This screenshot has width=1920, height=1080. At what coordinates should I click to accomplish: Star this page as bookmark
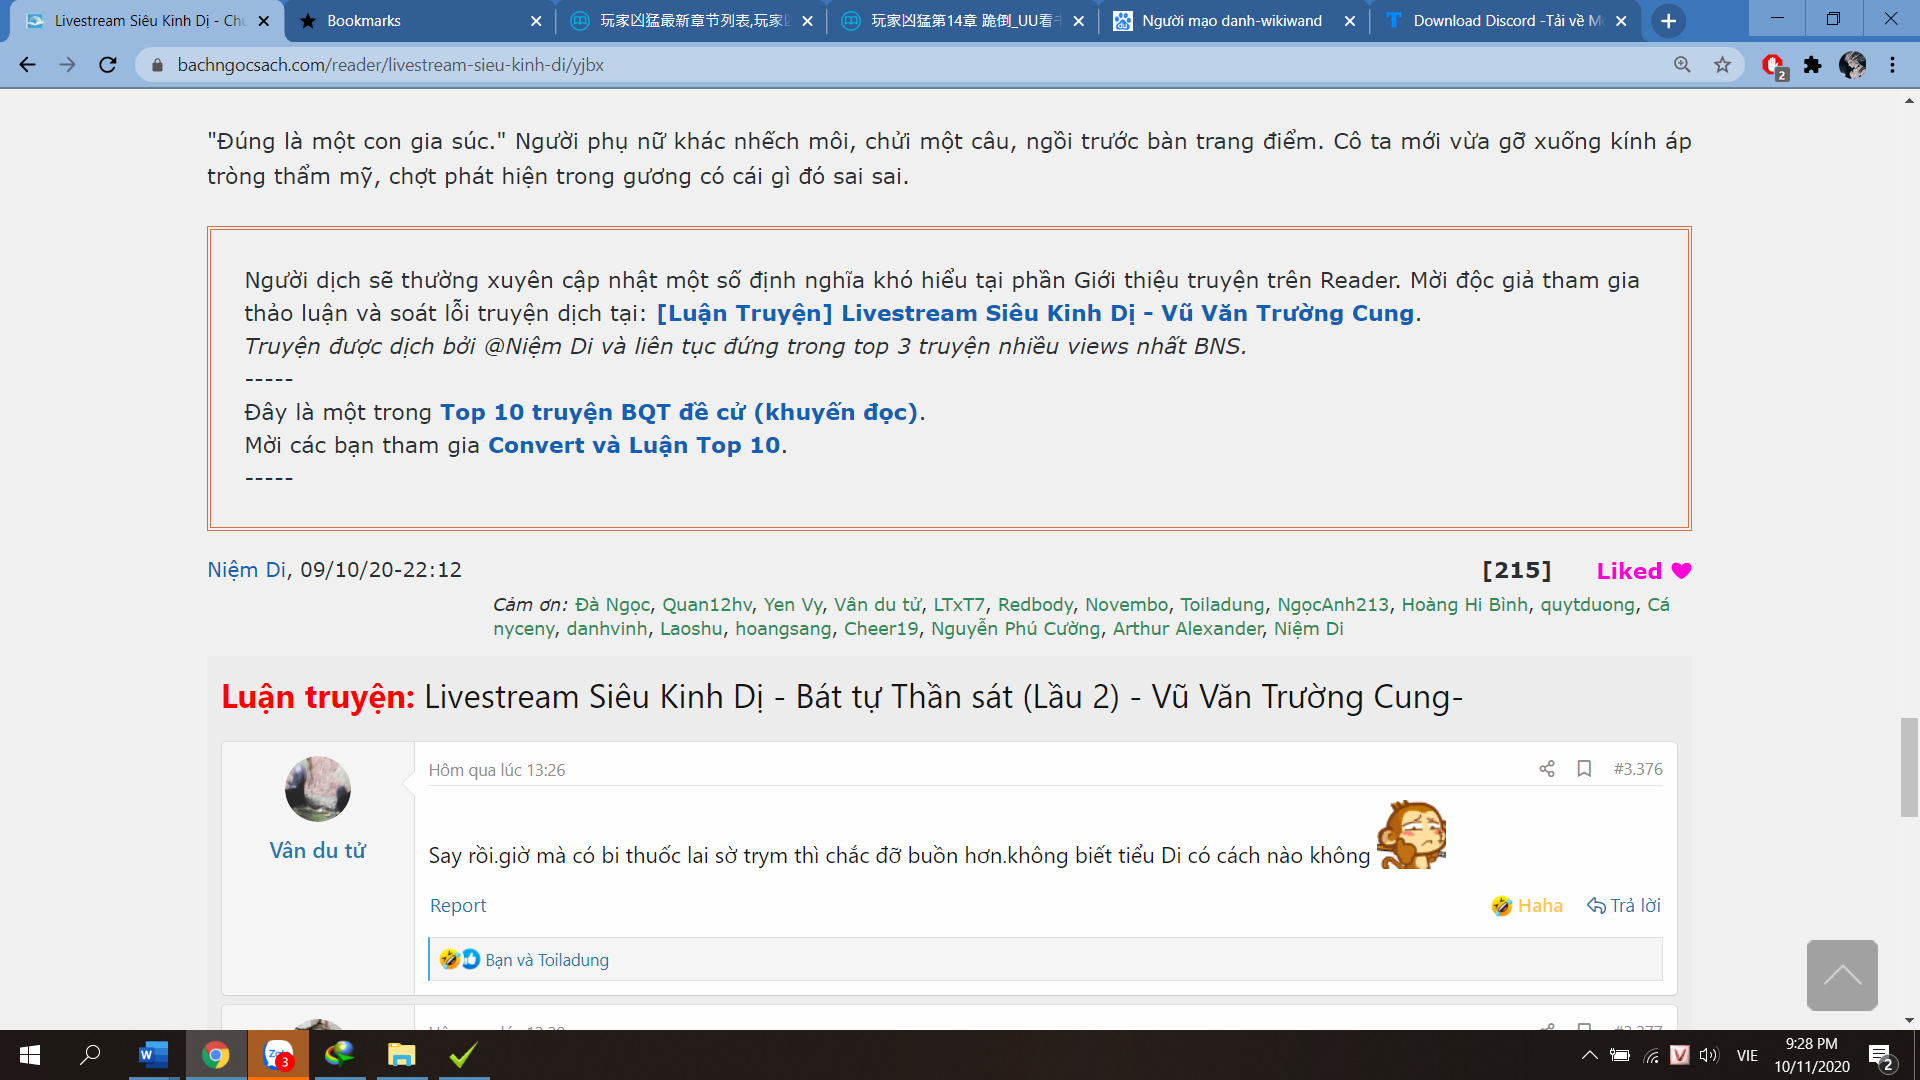pos(1722,65)
